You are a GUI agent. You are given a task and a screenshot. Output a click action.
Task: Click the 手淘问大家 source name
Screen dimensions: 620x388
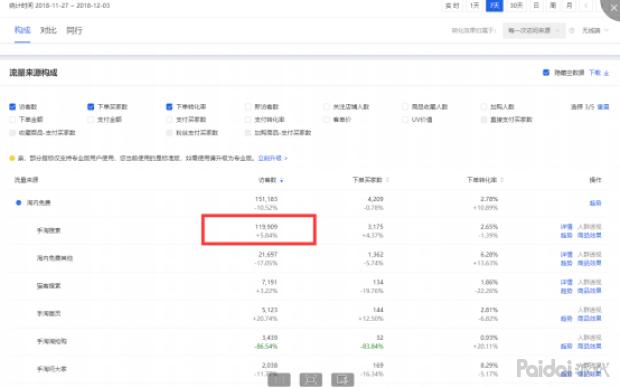(52, 369)
